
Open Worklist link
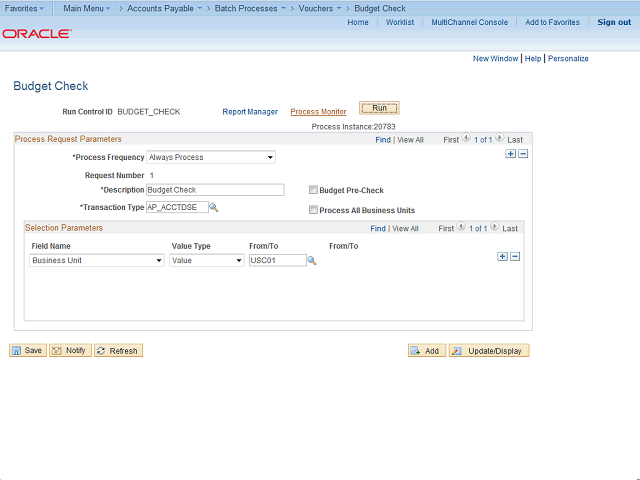[x=400, y=22]
